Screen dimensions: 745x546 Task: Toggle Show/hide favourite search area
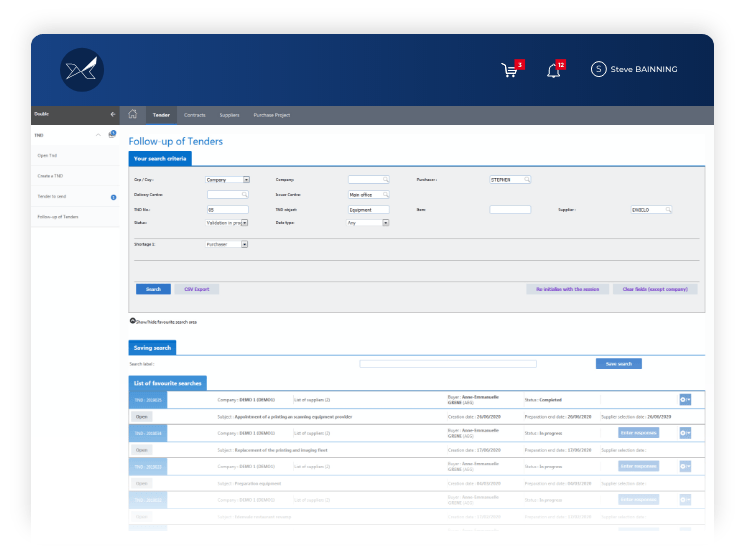click(133, 321)
